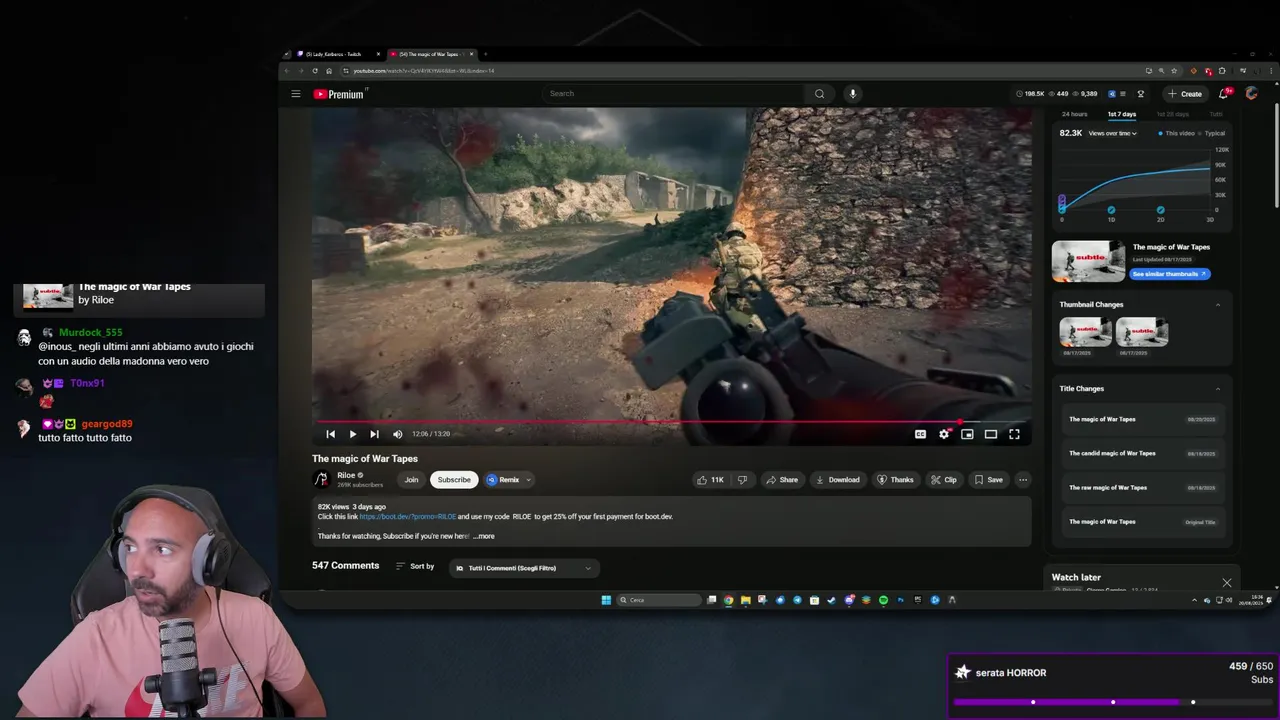Viewport: 1280px width, 720px height.
Task: Open the Windows Start menu
Action: pyautogui.click(x=606, y=600)
